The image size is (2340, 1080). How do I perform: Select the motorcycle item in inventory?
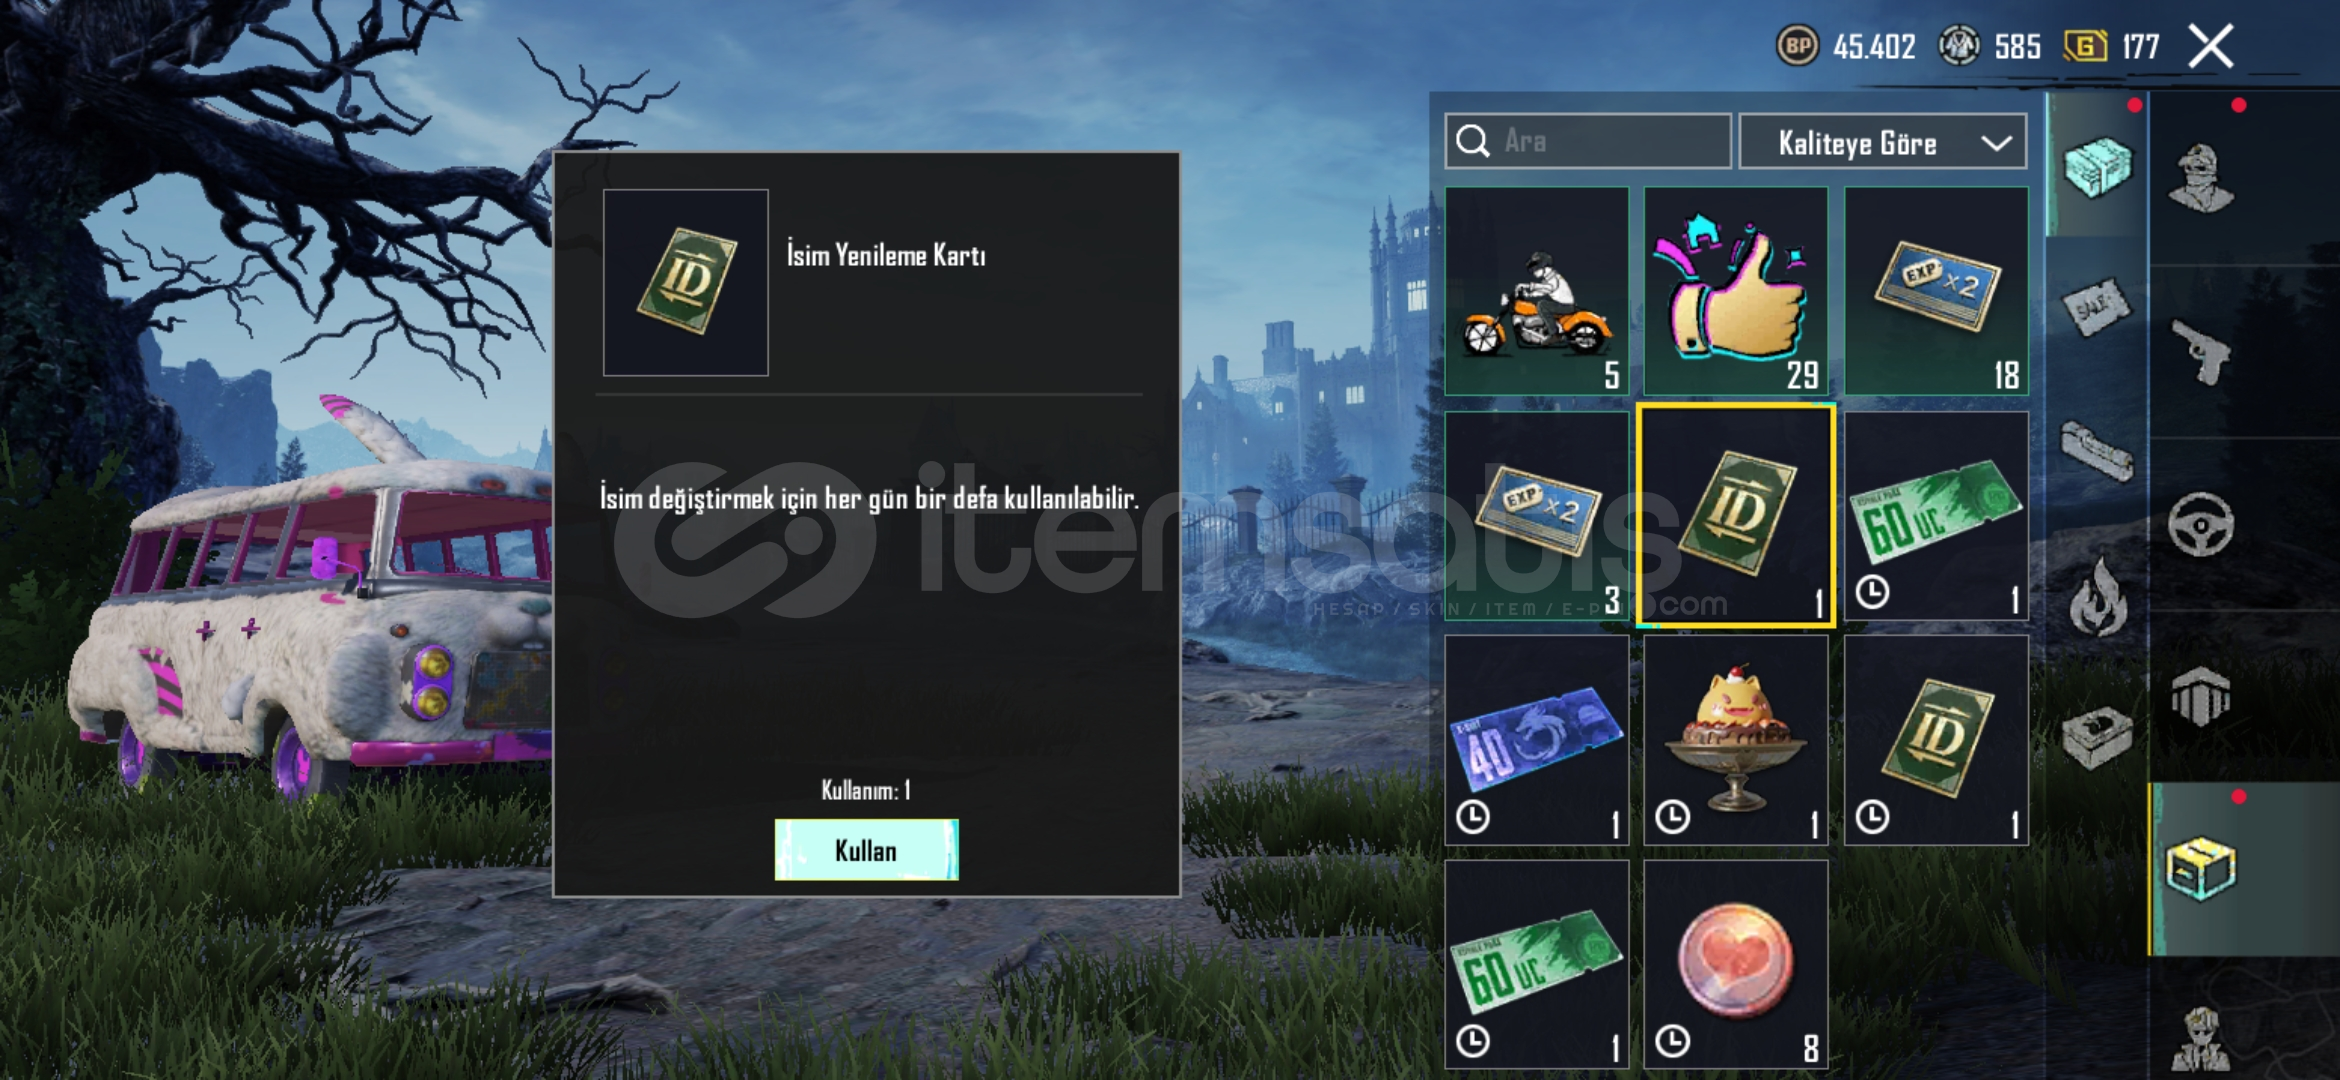pos(1536,291)
